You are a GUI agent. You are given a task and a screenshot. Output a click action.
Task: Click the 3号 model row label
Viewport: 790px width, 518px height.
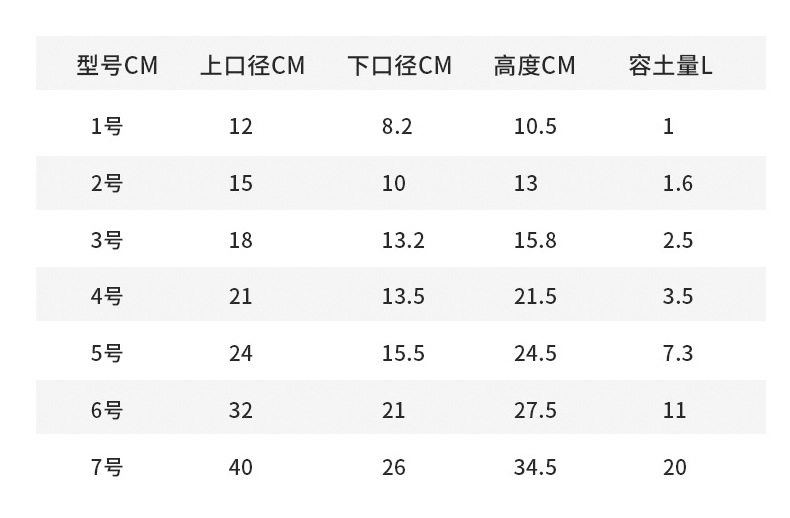tap(106, 240)
